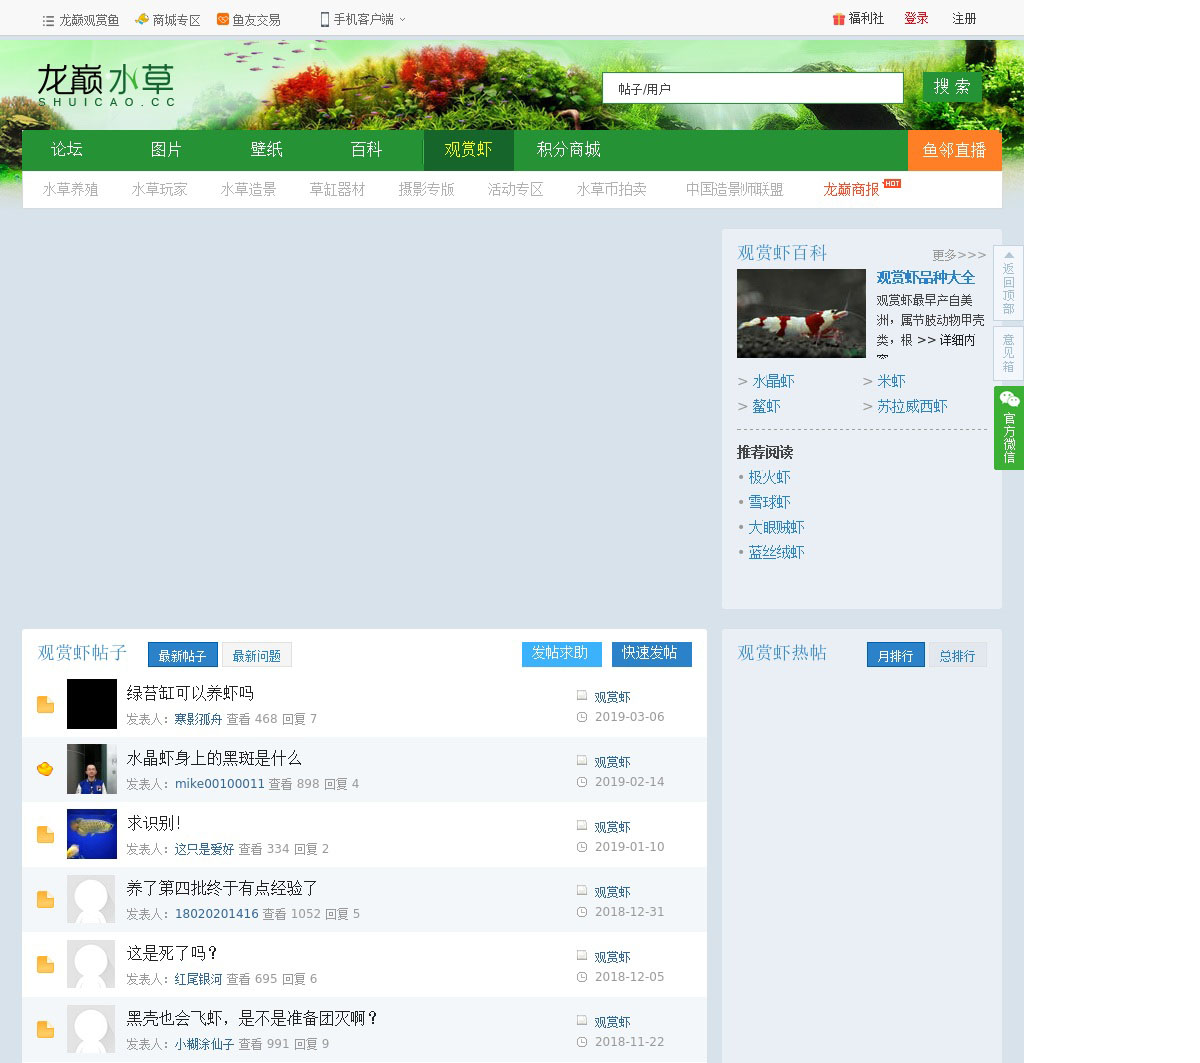The height and width of the screenshot is (1063, 1200).
Task: Open user profile mike00100011
Action: pyautogui.click(x=220, y=784)
